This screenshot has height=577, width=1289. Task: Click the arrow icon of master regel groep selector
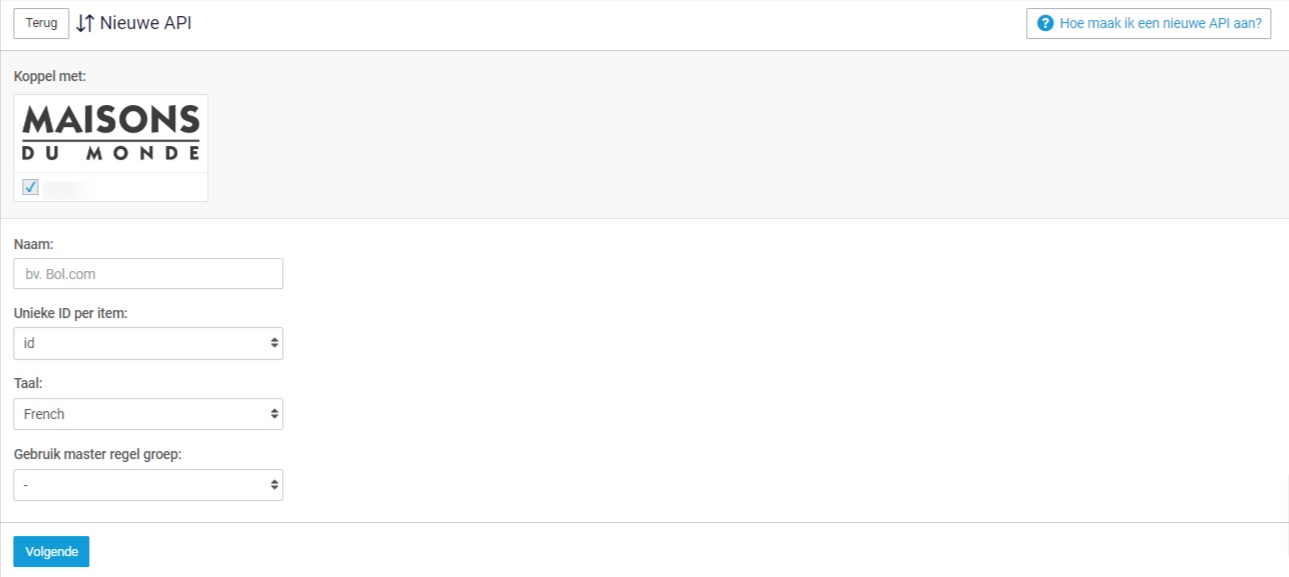274,485
